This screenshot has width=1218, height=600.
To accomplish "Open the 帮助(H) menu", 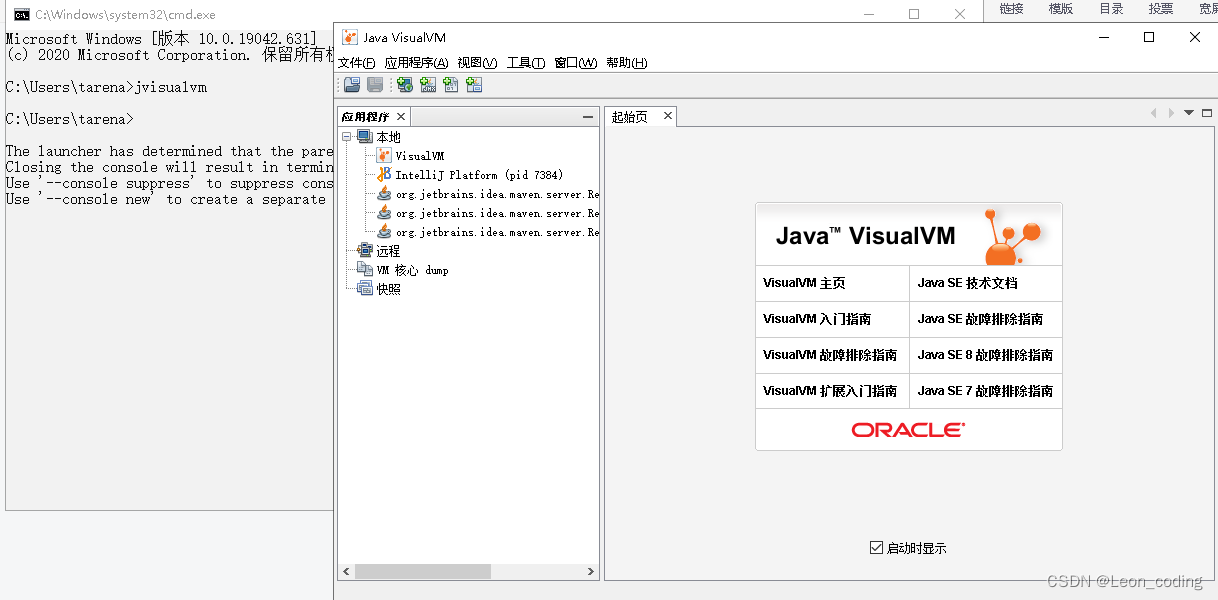I will point(627,63).
